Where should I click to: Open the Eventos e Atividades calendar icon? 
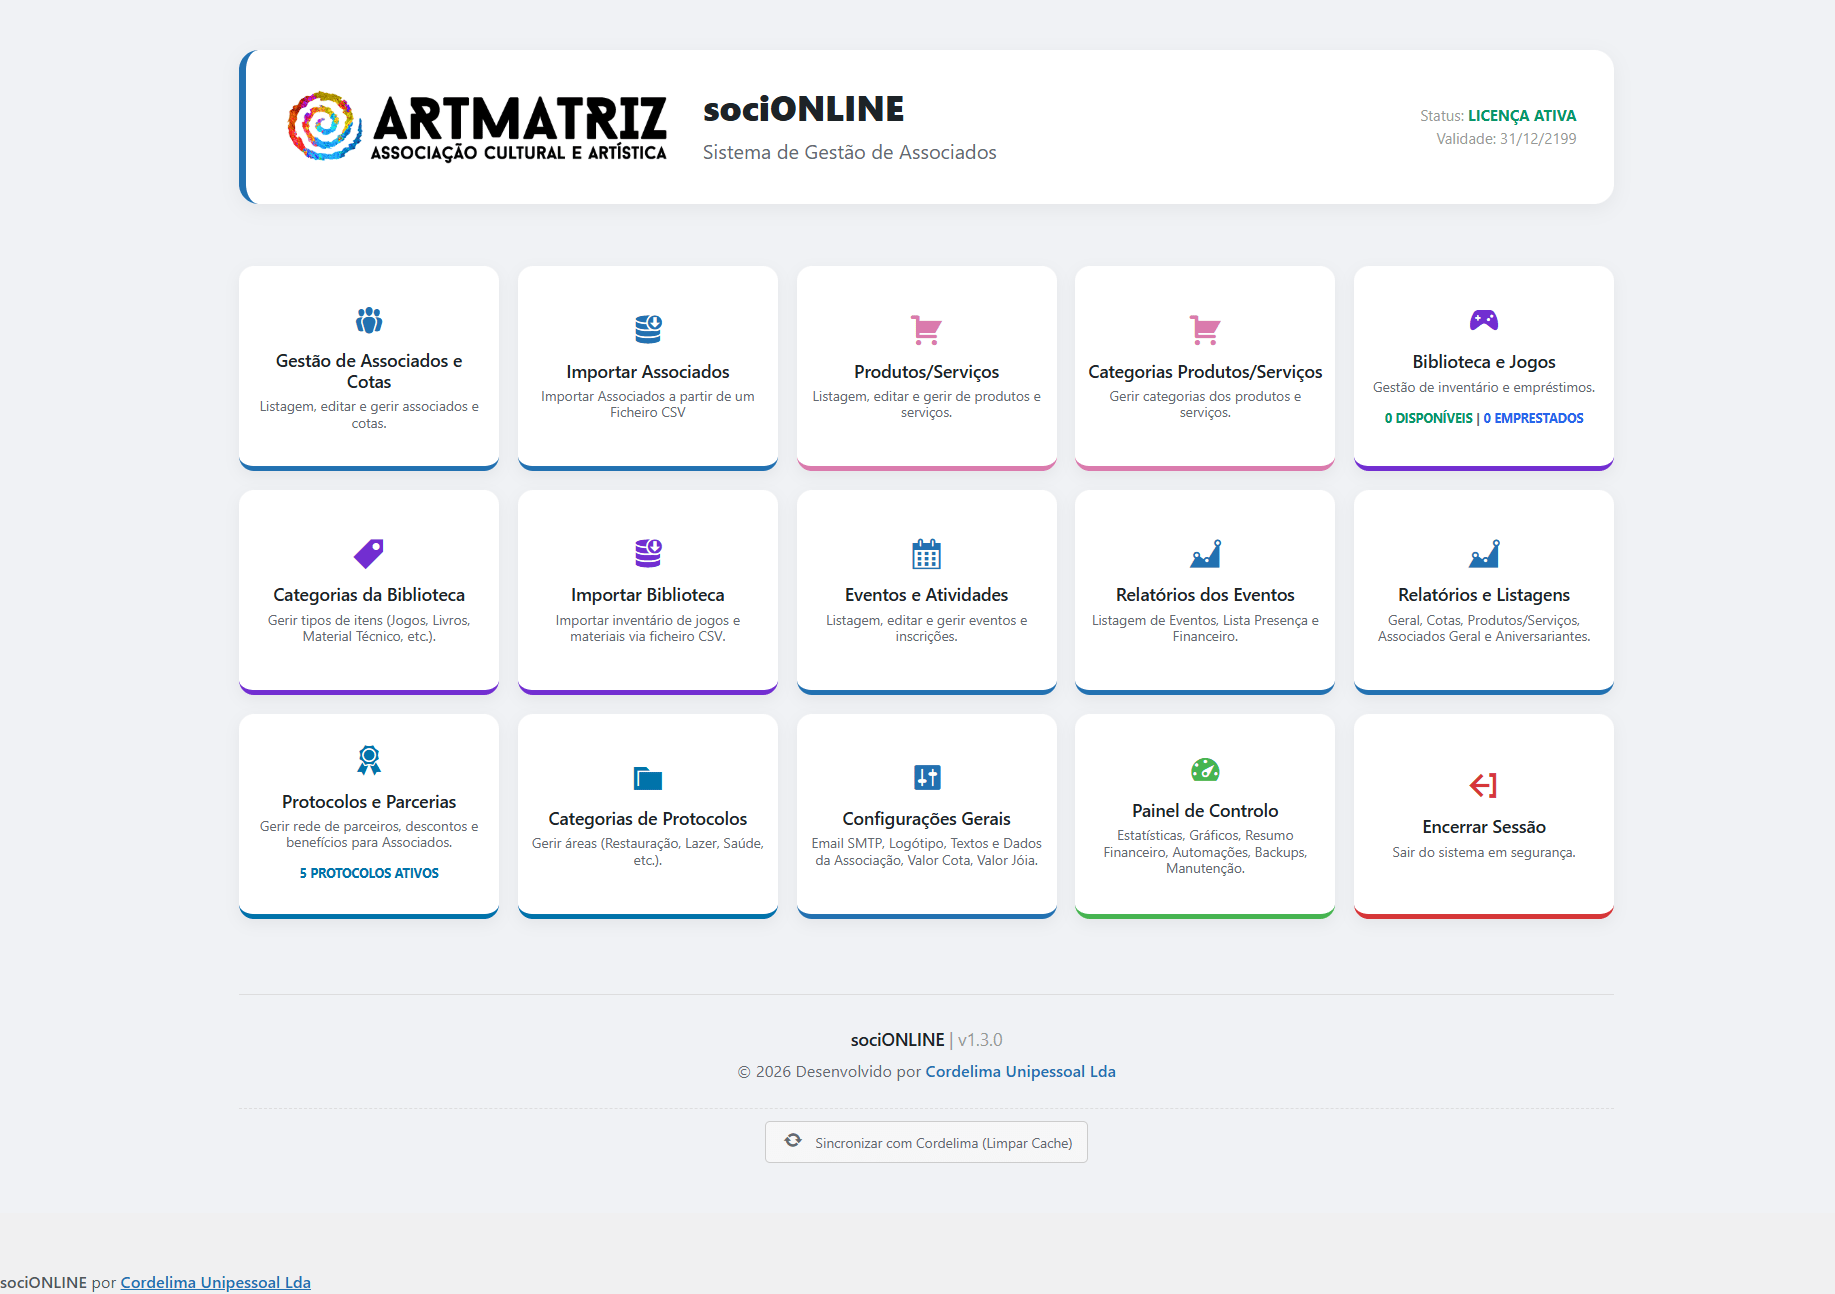pos(926,553)
